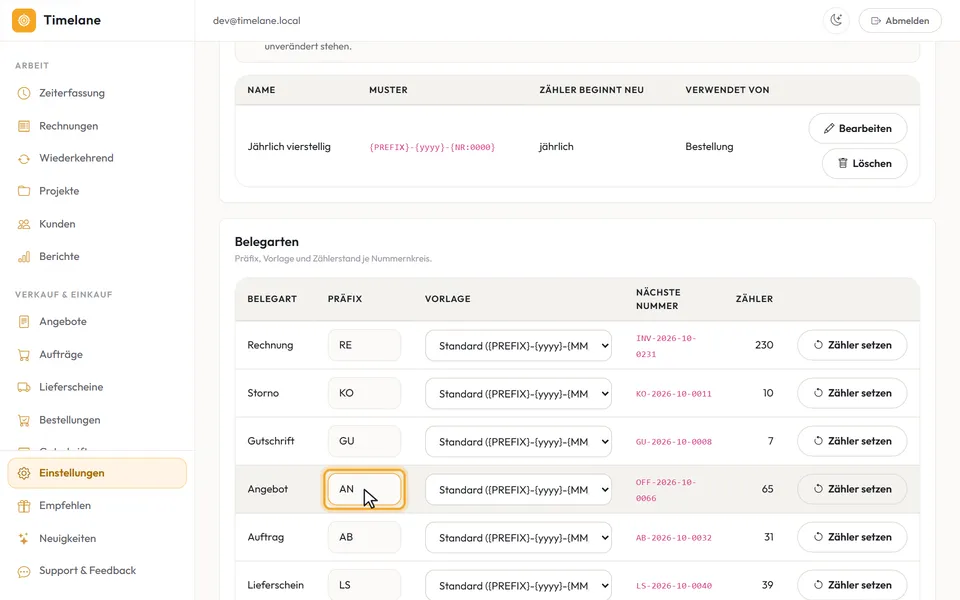Open Berichte chart icon
This screenshot has width=960, height=600.
pyautogui.click(x=24, y=257)
